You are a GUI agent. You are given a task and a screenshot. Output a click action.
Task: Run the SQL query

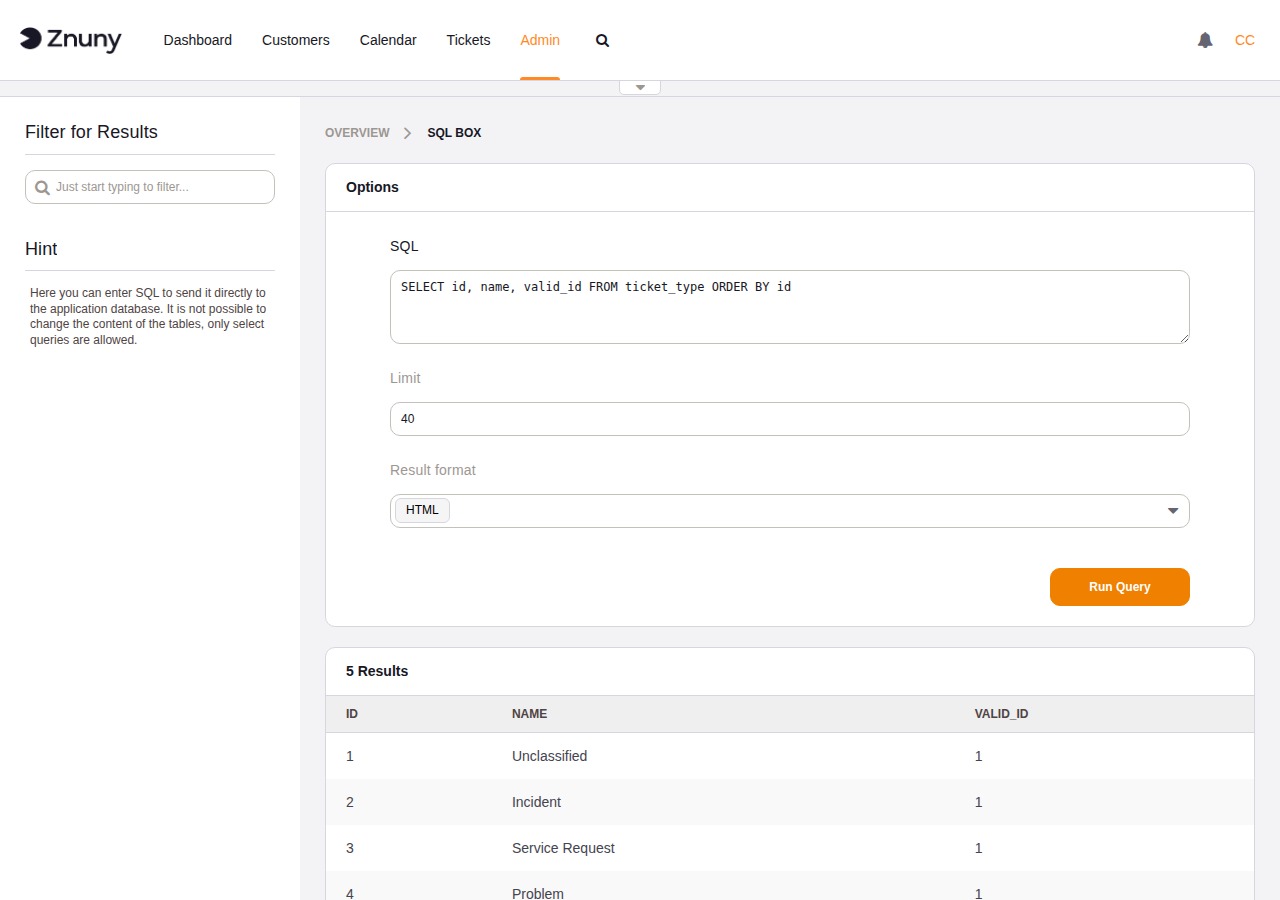[1120, 587]
